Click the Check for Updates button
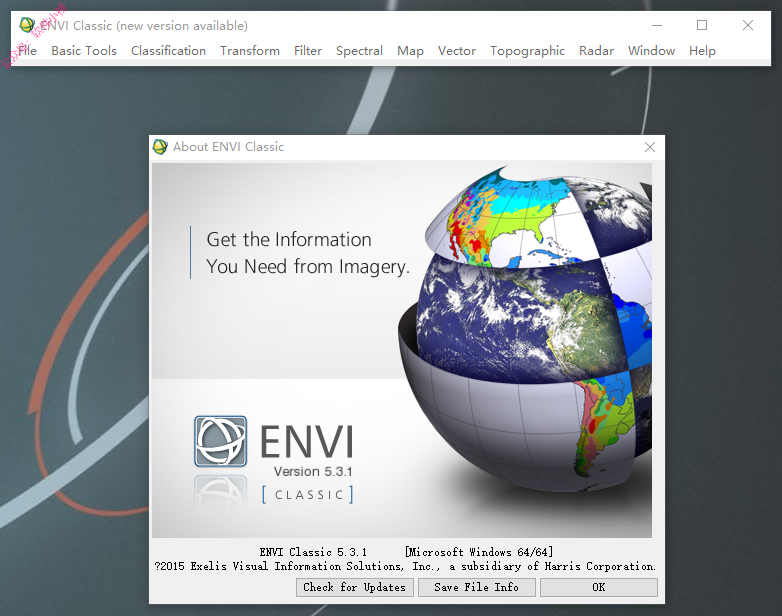 (355, 588)
